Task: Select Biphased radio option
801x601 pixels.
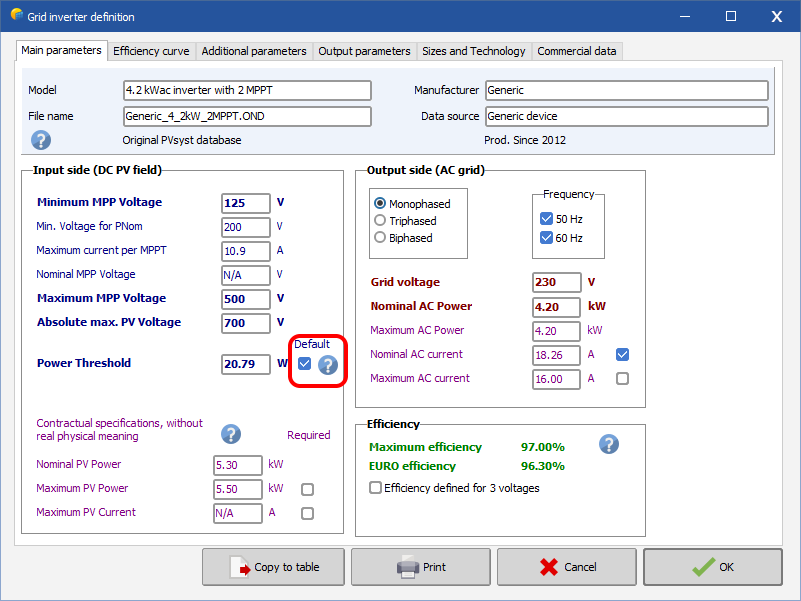Action: (380, 237)
